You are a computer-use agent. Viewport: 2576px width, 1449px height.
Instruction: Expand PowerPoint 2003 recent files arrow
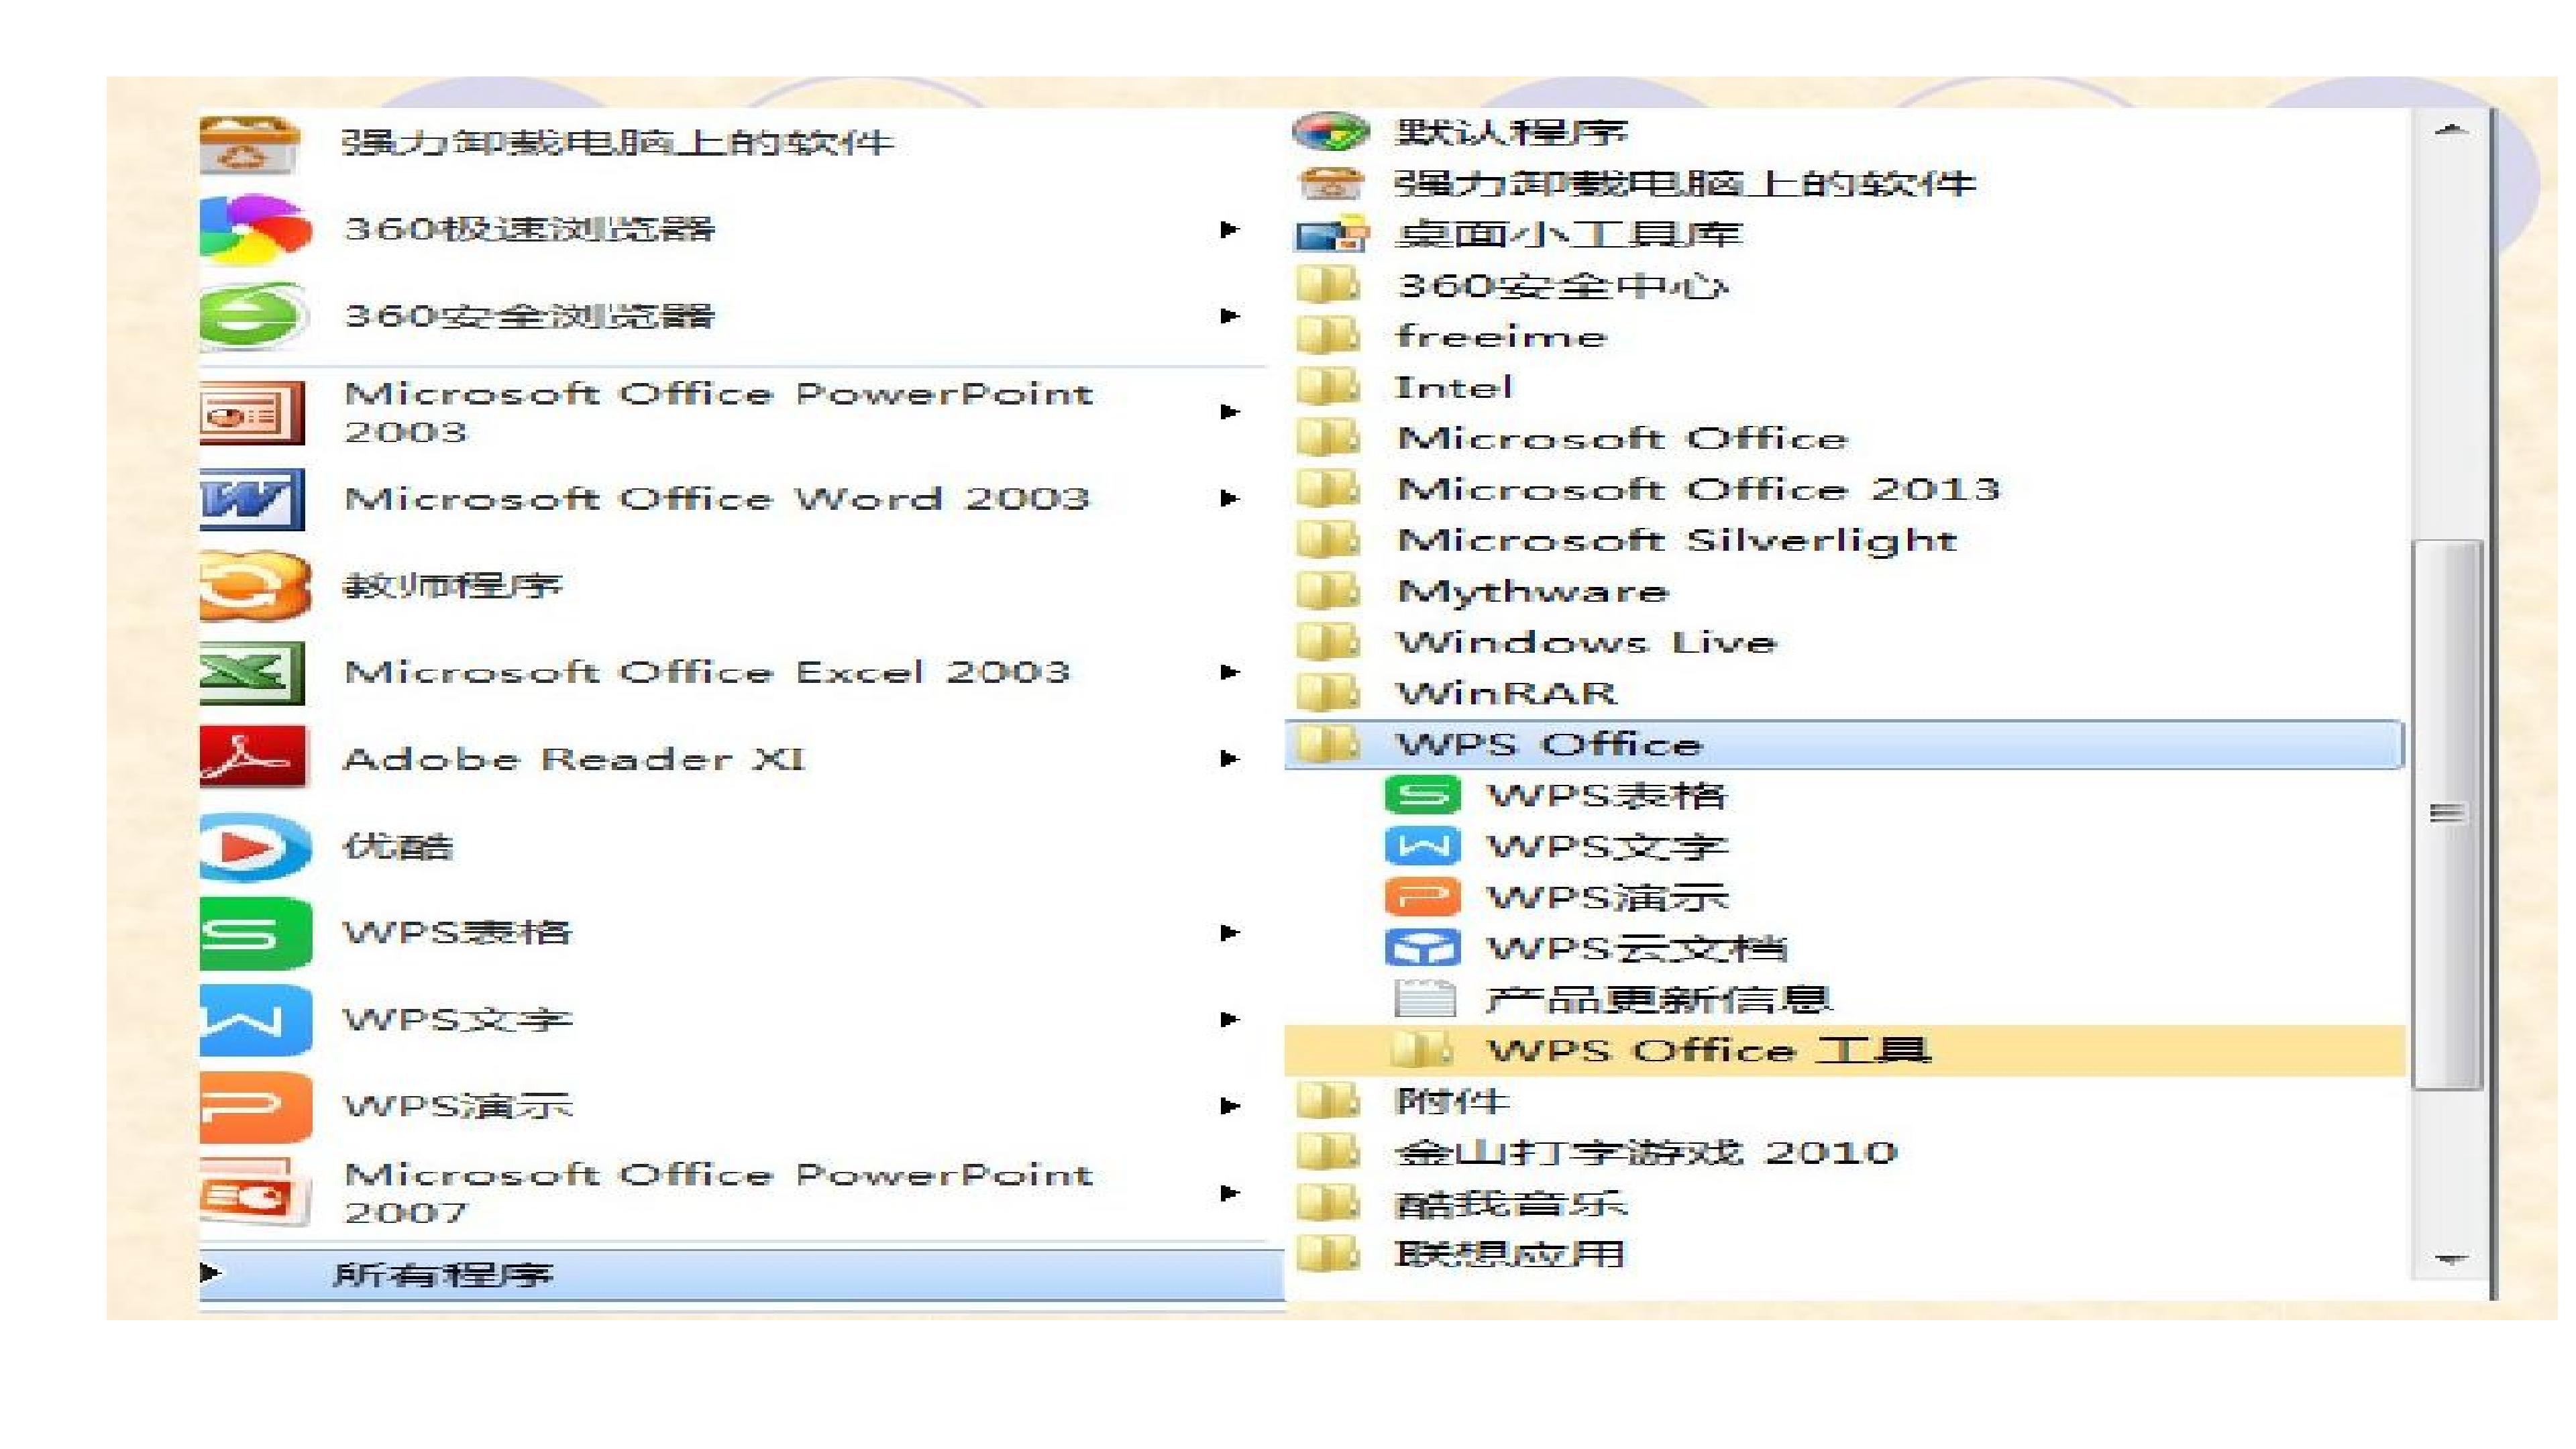coord(1230,412)
